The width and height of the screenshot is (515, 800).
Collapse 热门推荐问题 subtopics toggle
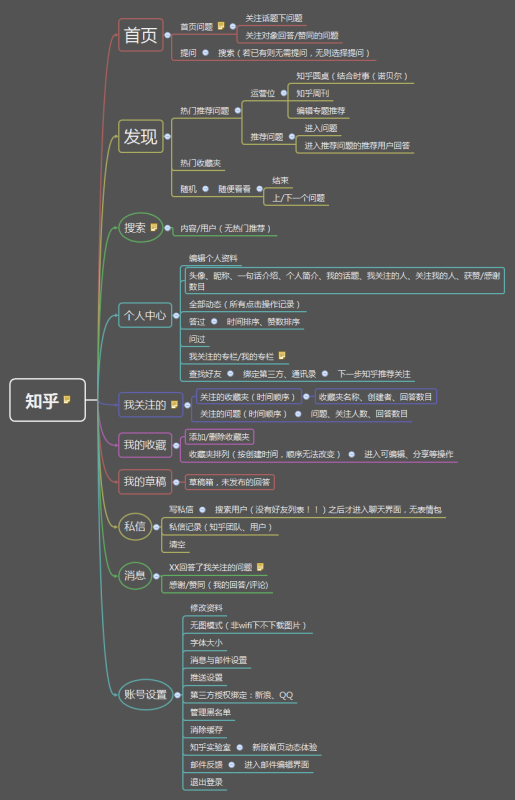click(237, 110)
